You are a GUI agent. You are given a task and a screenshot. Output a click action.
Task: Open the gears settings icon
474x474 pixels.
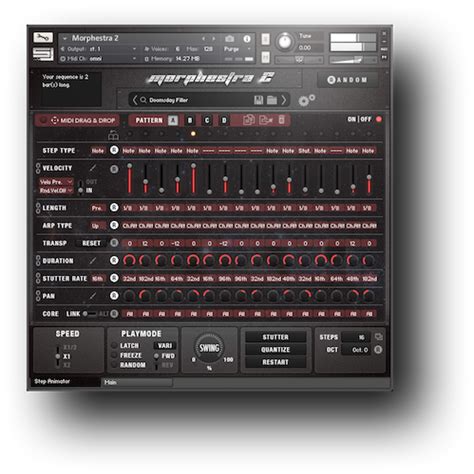point(306,100)
